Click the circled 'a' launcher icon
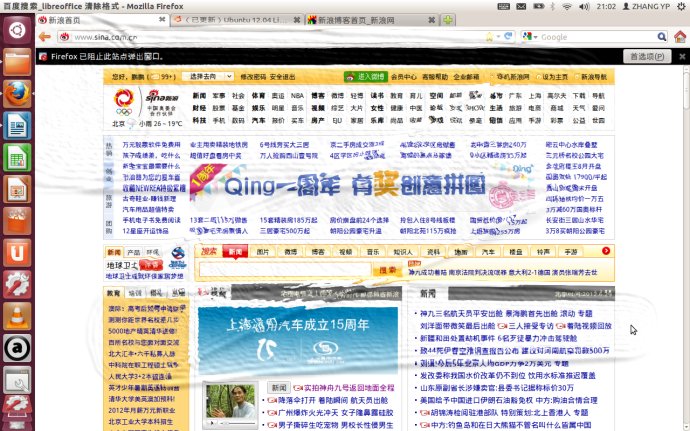The width and height of the screenshot is (690, 431). pos(17,347)
